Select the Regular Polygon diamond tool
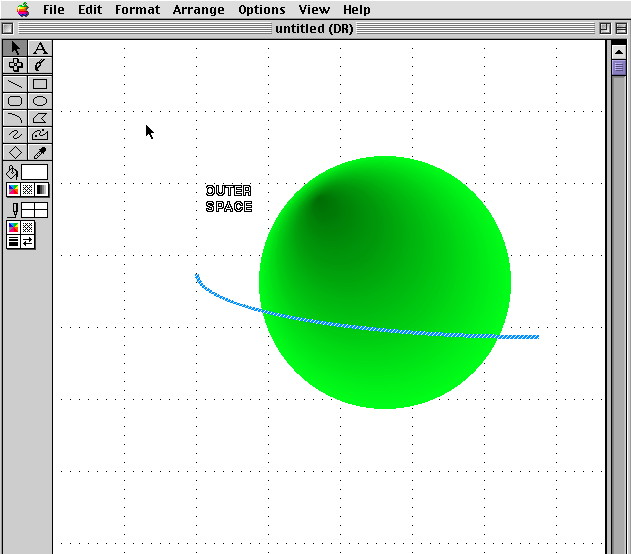The image size is (631, 554). [x=15, y=152]
